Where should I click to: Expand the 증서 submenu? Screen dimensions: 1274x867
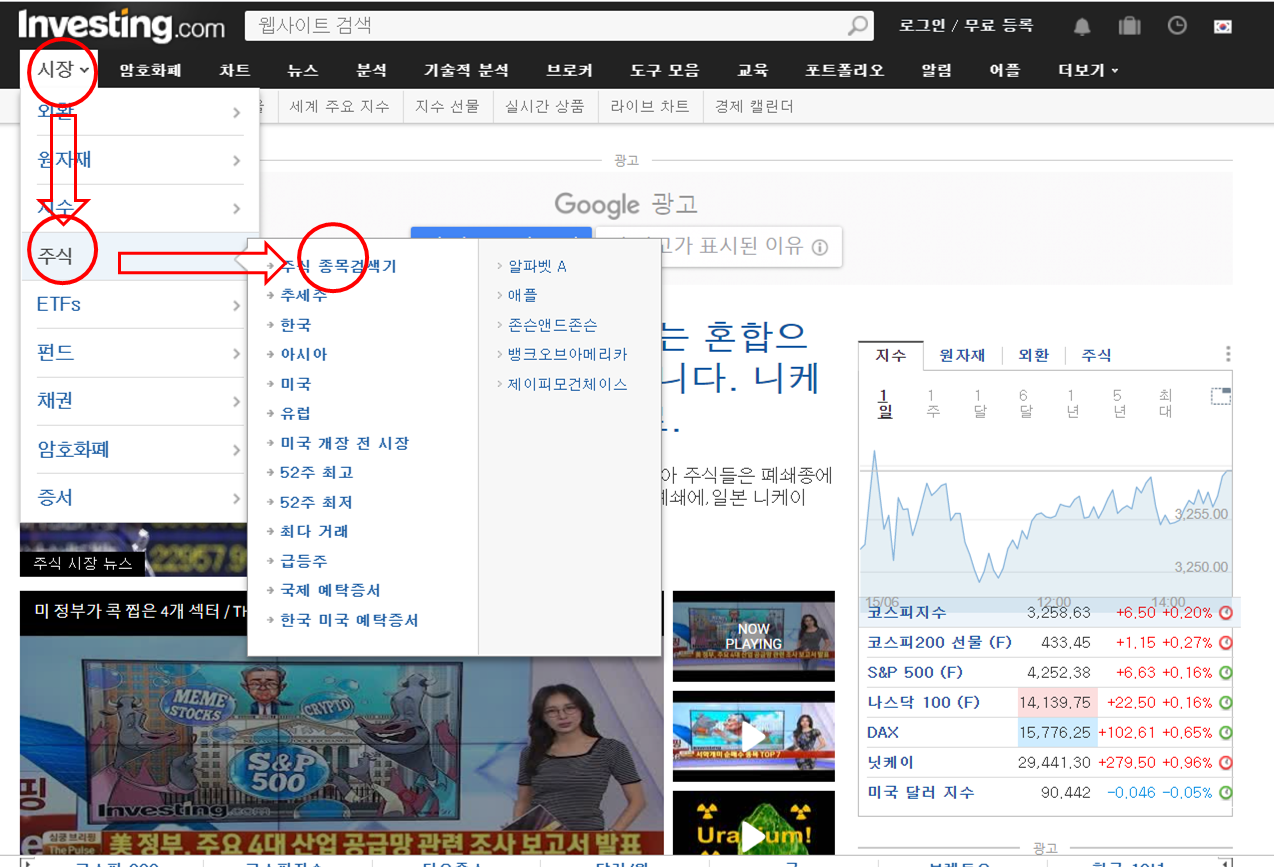pyautogui.click(x=140, y=497)
